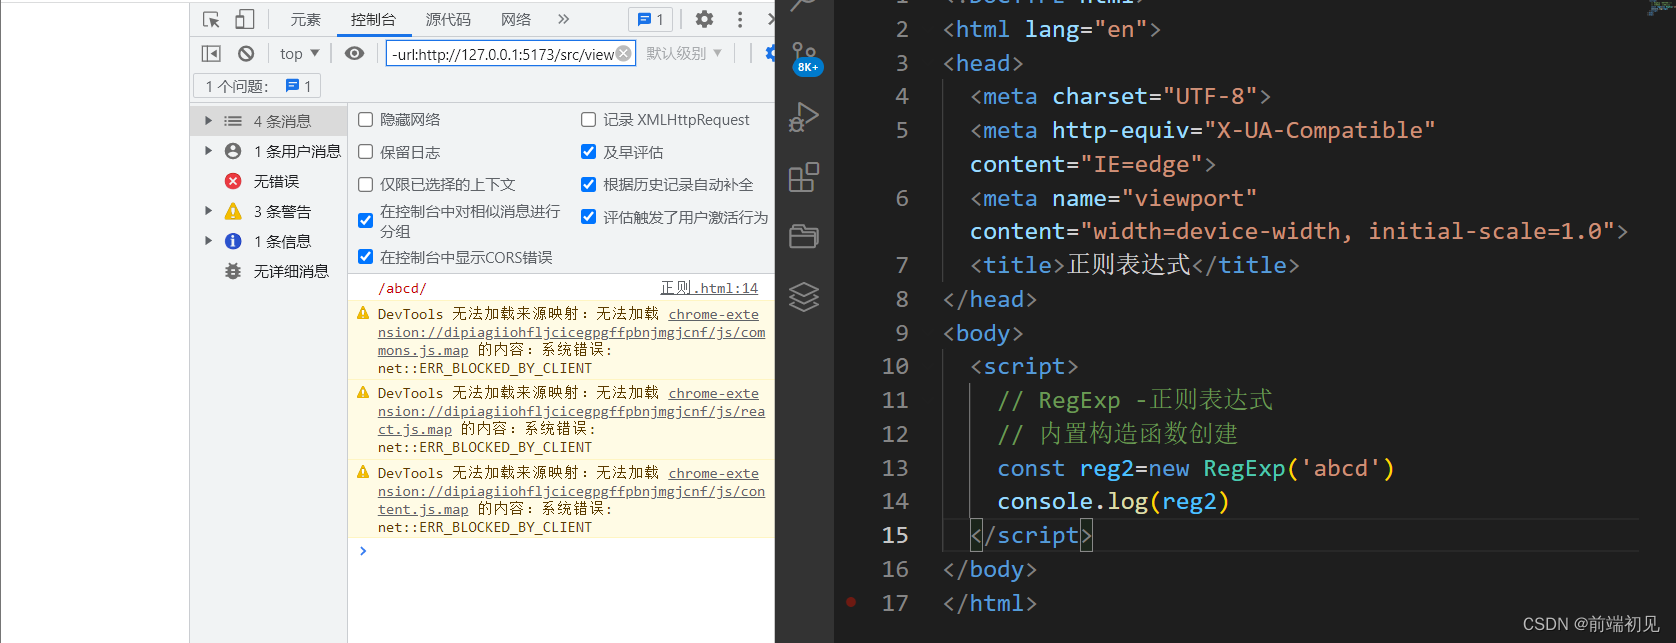Expand the 1 条信息 group
Image resolution: width=1676 pixels, height=643 pixels.
[208, 241]
